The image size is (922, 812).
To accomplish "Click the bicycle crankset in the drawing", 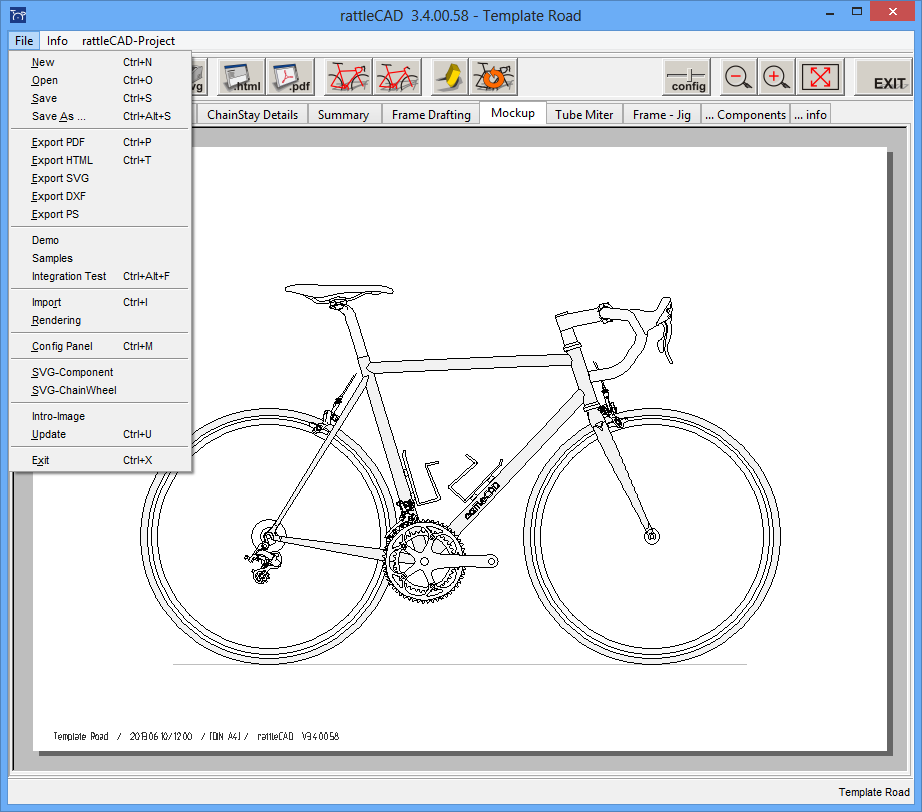I will point(424,562).
